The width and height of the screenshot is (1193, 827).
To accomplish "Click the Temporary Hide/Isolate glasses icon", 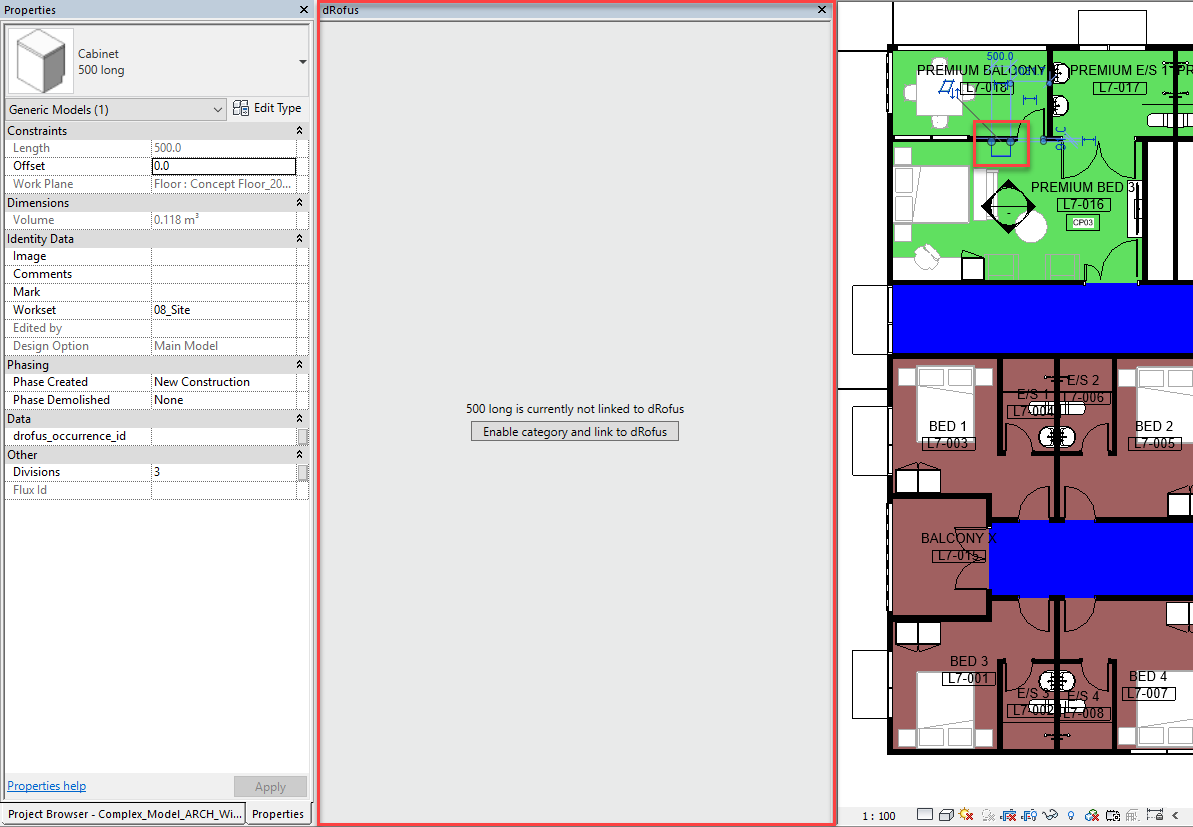I will pos(1050,815).
